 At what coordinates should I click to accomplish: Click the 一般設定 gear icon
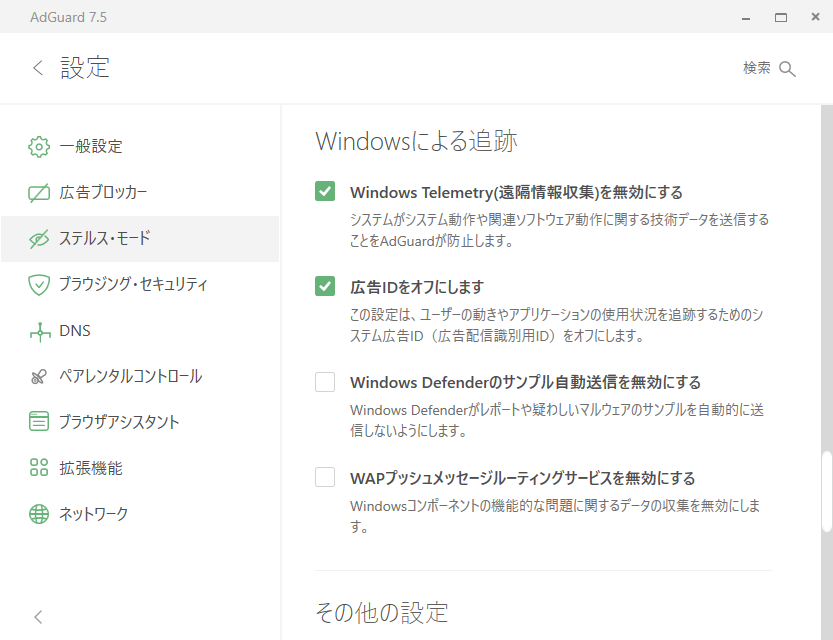tap(39, 147)
